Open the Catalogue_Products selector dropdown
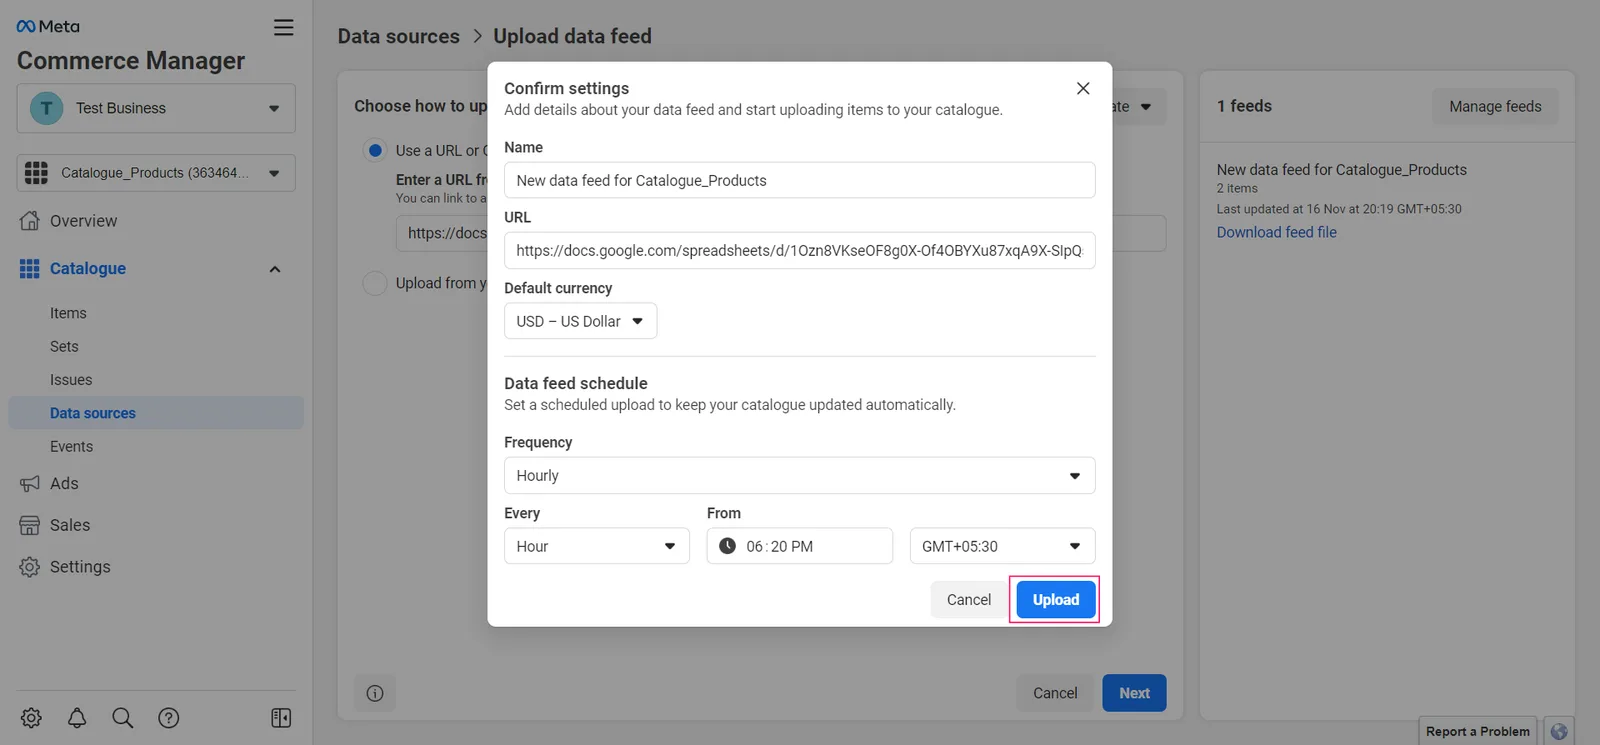1600x745 pixels. [x=156, y=173]
